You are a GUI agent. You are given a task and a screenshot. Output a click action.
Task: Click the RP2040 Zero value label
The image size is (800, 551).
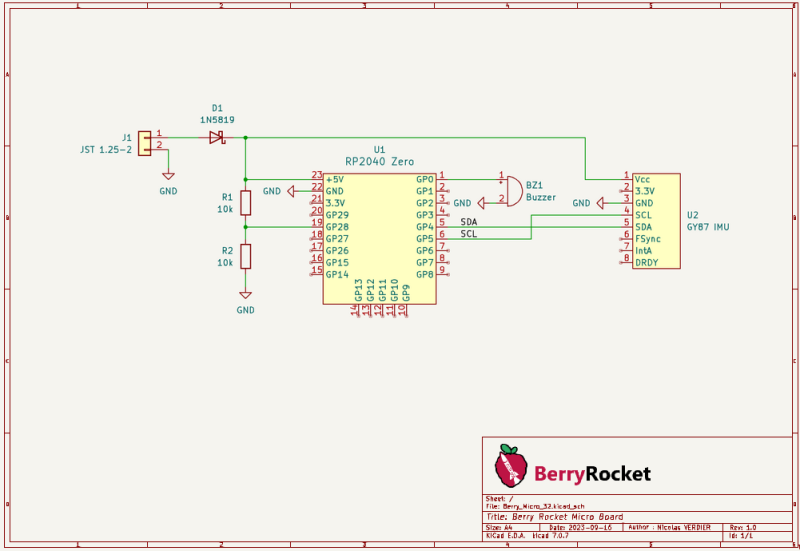point(379,161)
